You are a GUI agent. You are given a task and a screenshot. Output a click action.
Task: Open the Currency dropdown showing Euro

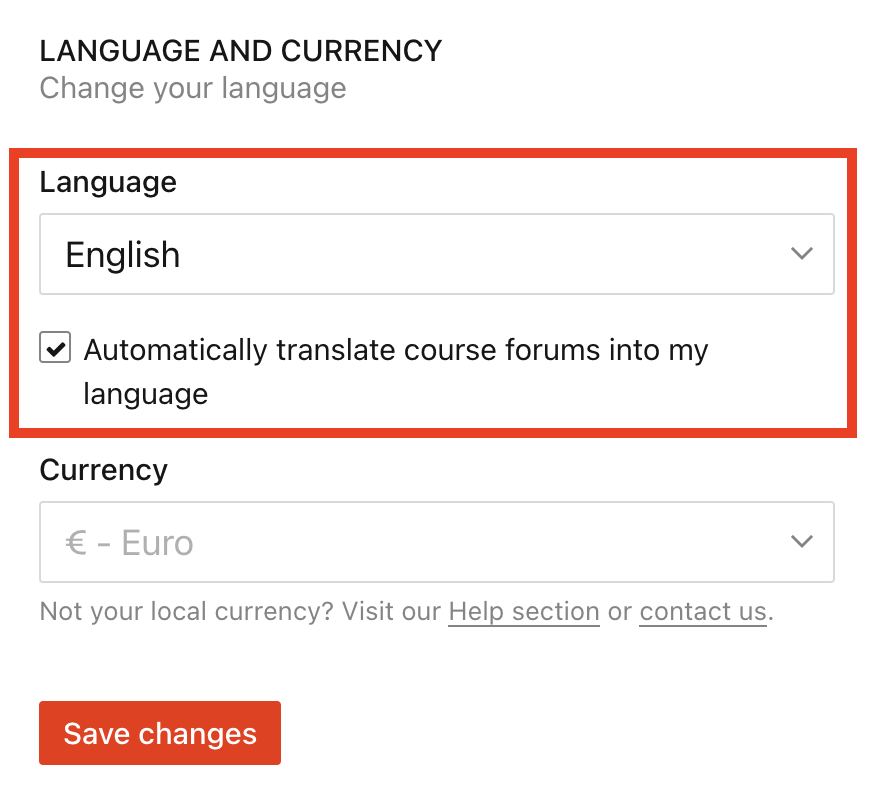(436, 541)
